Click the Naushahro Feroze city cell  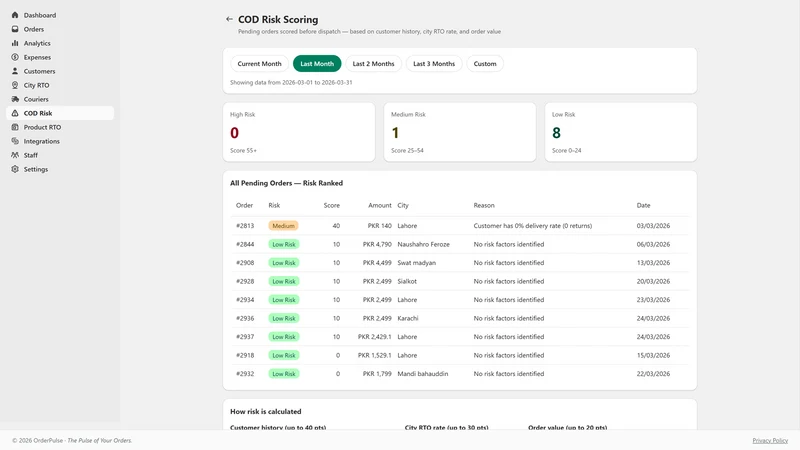(x=423, y=244)
